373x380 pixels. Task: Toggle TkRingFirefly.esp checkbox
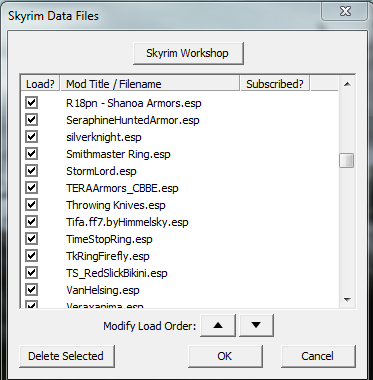point(31,256)
